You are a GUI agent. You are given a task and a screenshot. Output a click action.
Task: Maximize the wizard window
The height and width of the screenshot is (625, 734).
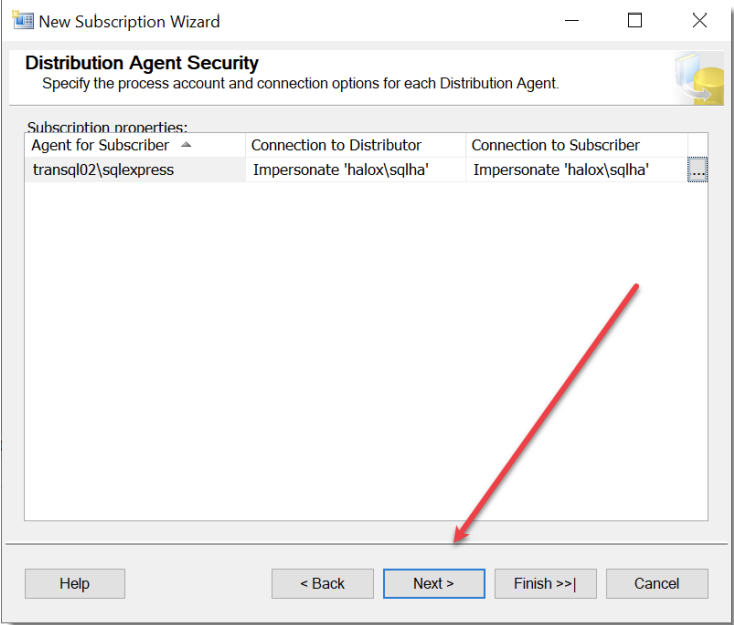tap(635, 21)
